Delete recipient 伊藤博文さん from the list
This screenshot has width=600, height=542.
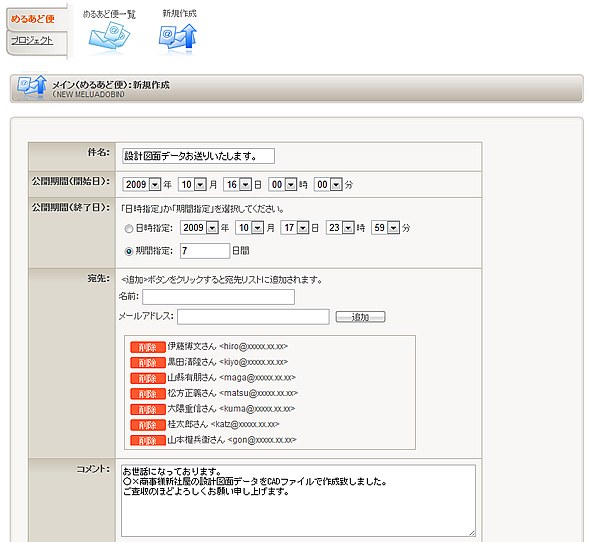click(x=147, y=346)
